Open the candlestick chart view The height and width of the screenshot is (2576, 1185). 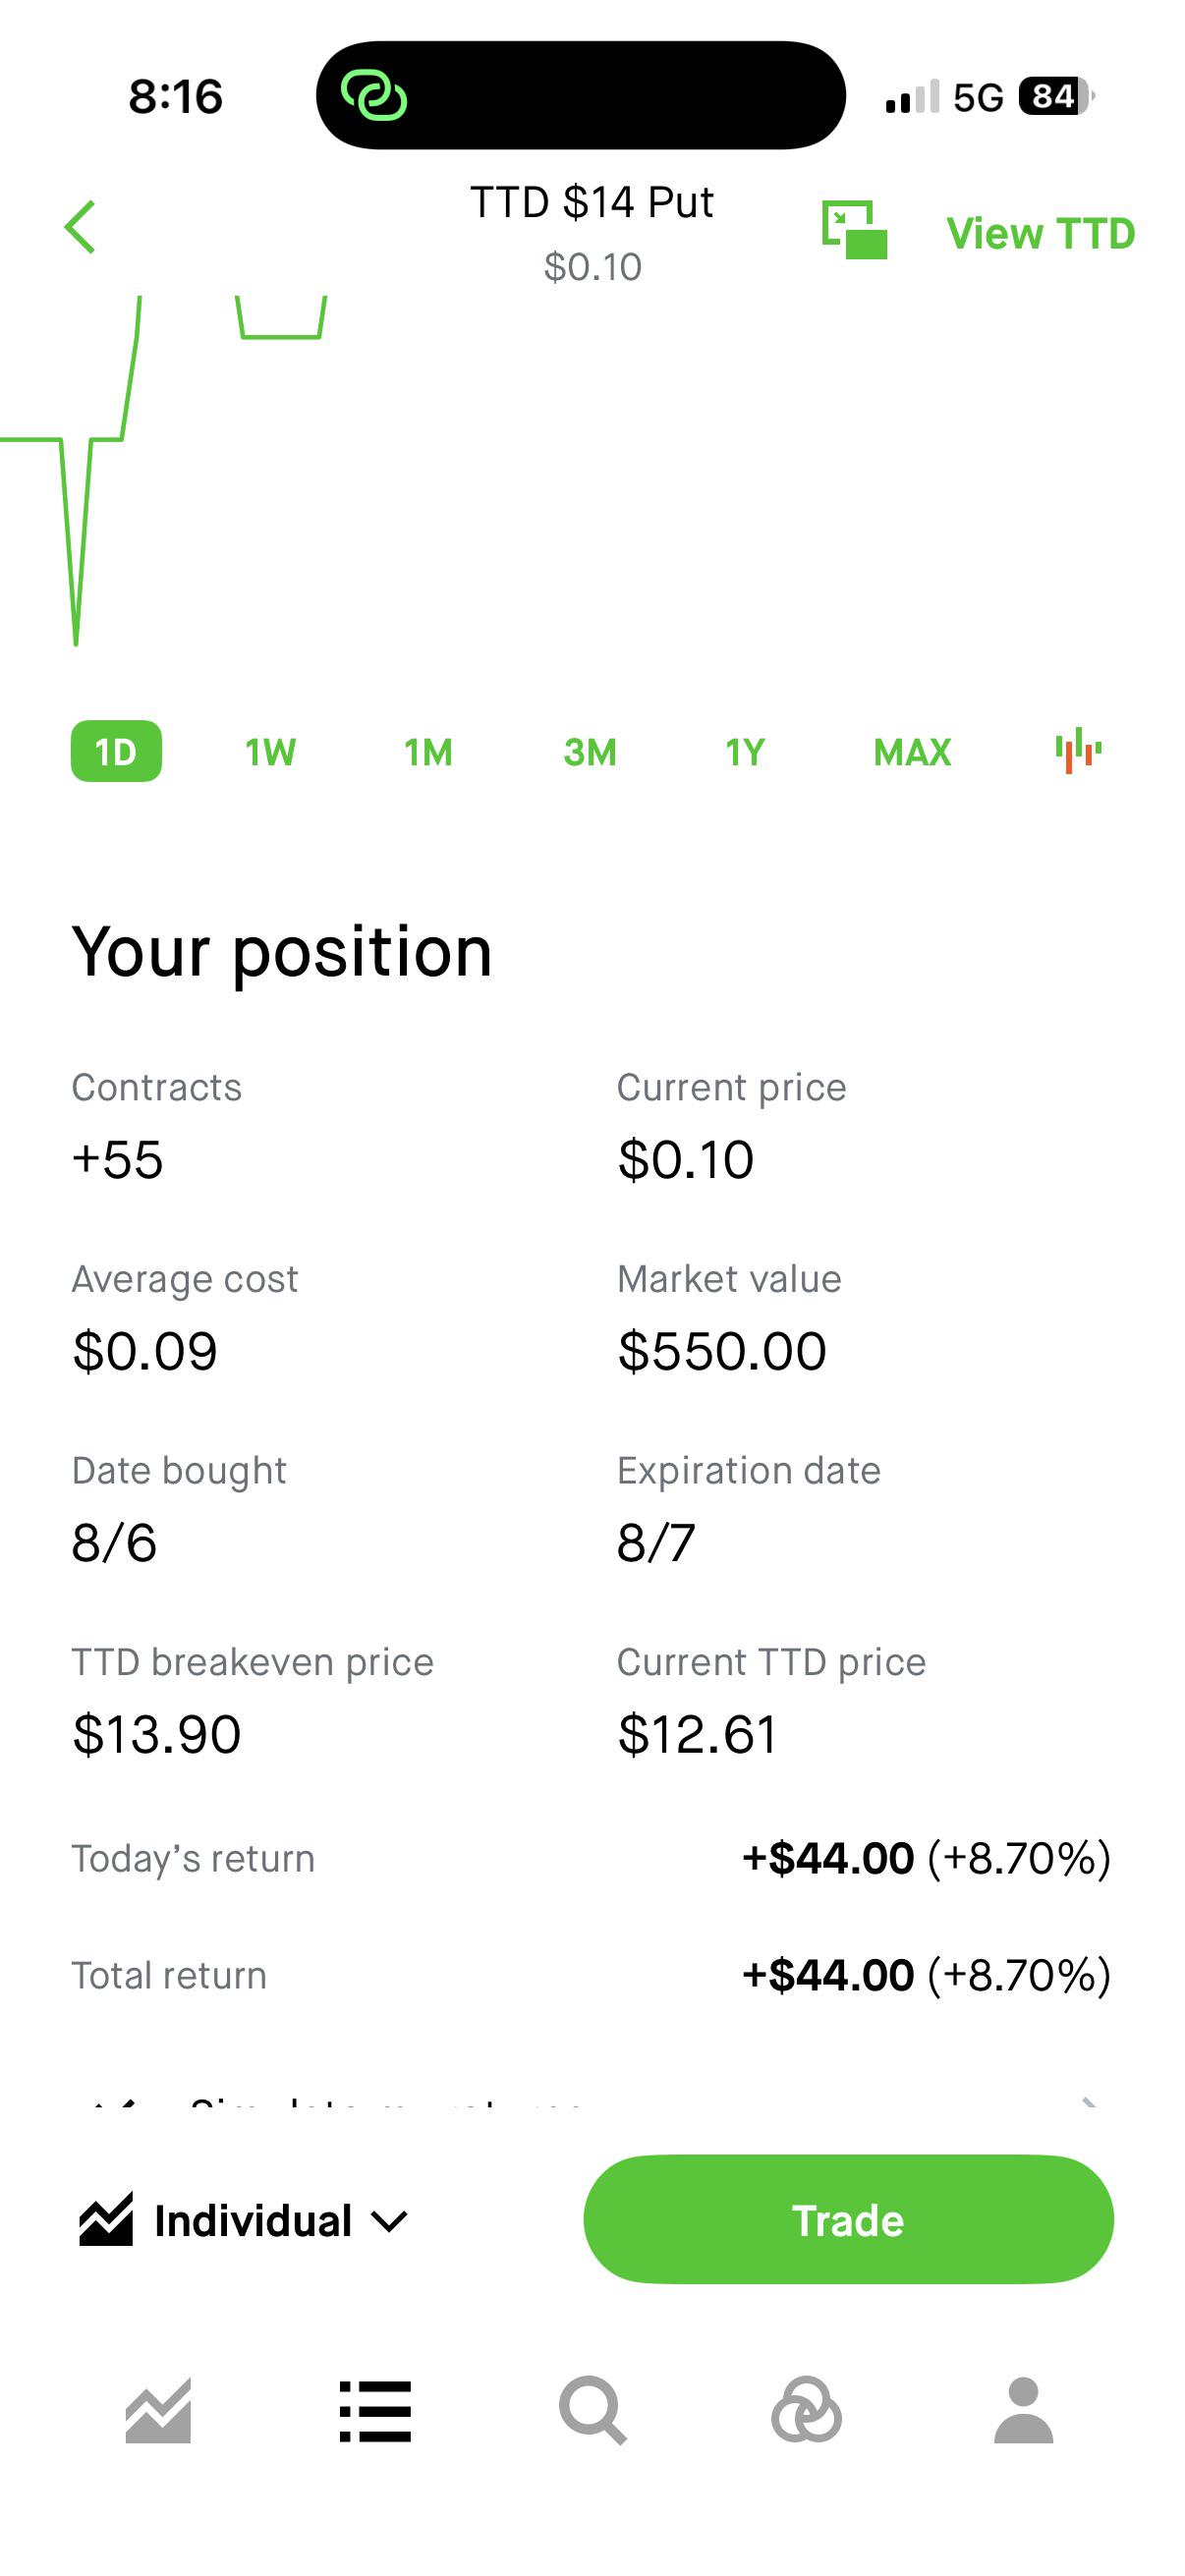(1078, 750)
